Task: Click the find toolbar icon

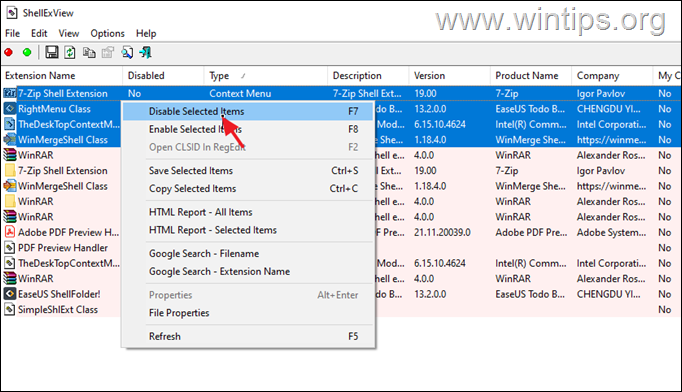Action: (127, 53)
